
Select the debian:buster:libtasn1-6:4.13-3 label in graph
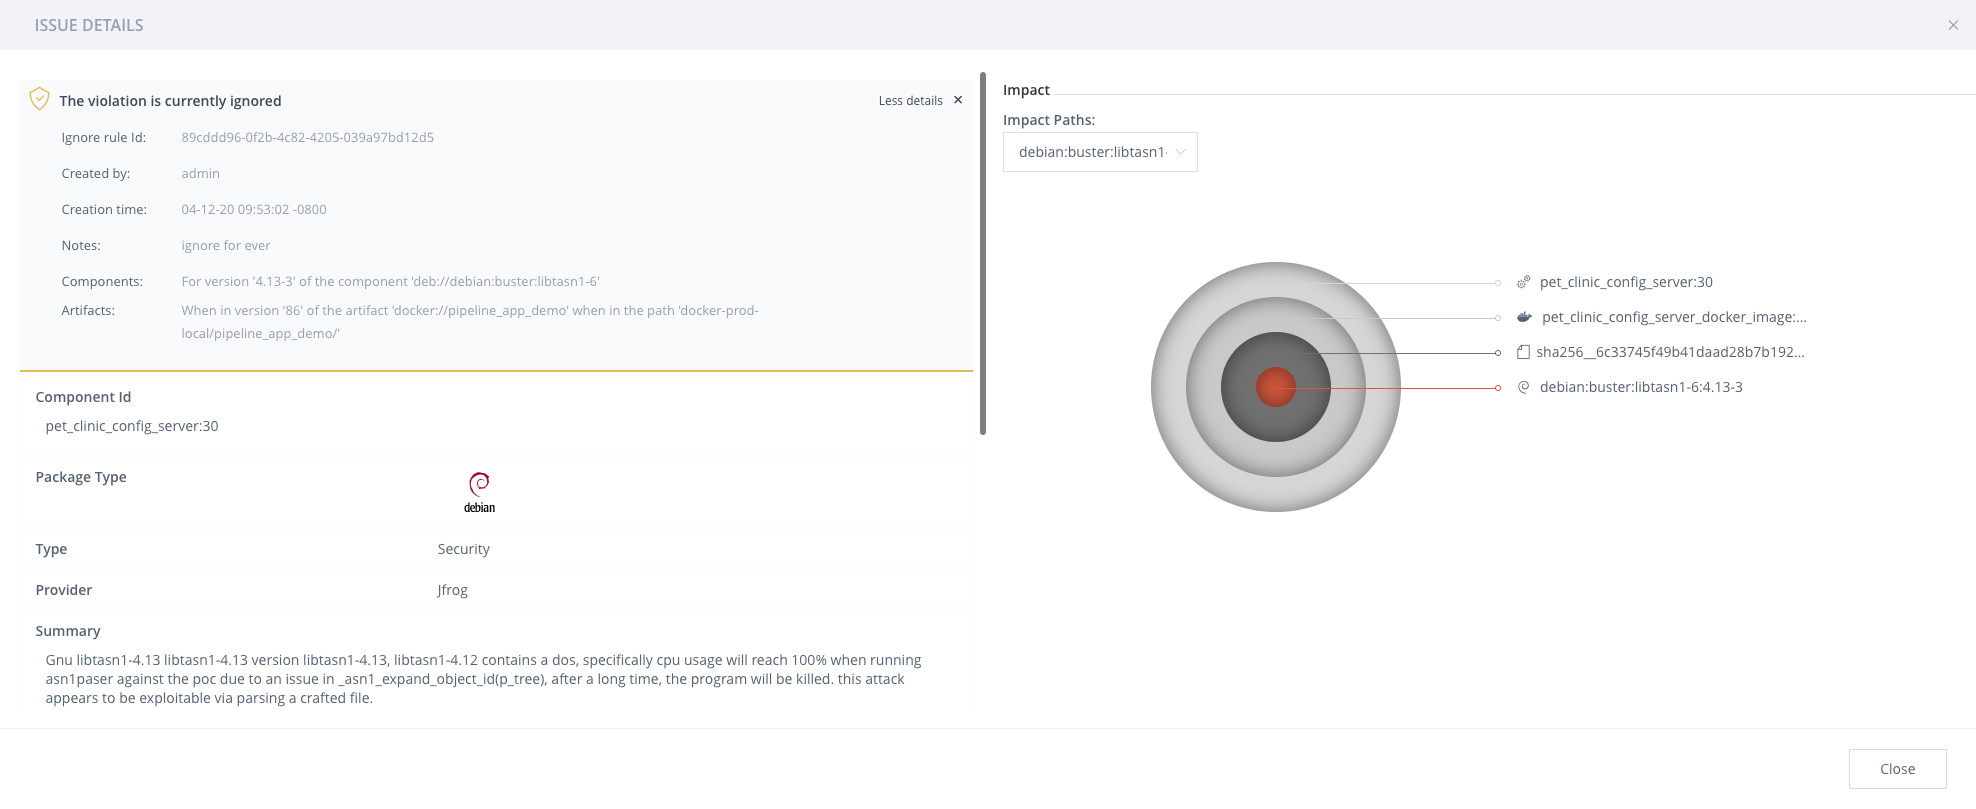pyautogui.click(x=1640, y=387)
